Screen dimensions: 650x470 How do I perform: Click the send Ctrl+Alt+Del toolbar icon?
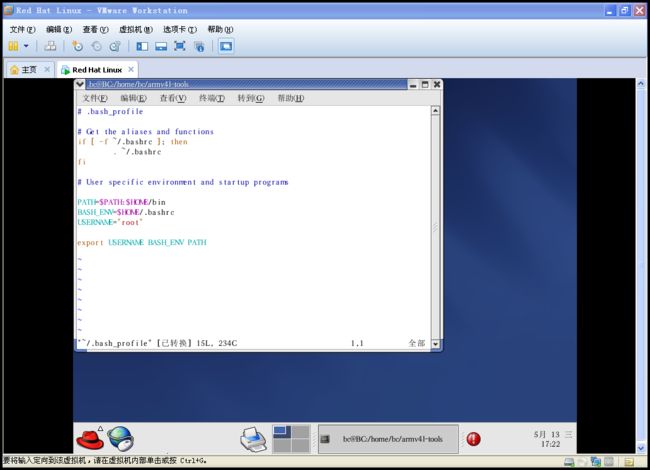pyautogui.click(x=50, y=46)
